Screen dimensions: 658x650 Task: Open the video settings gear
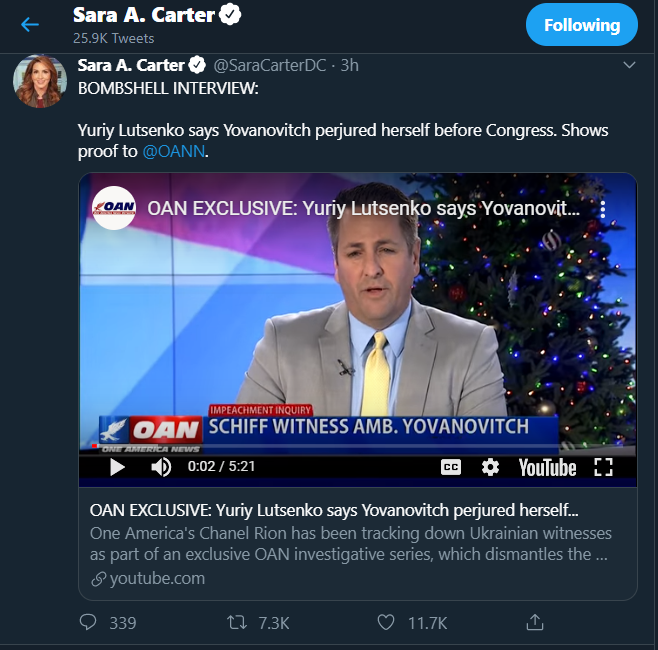[490, 467]
